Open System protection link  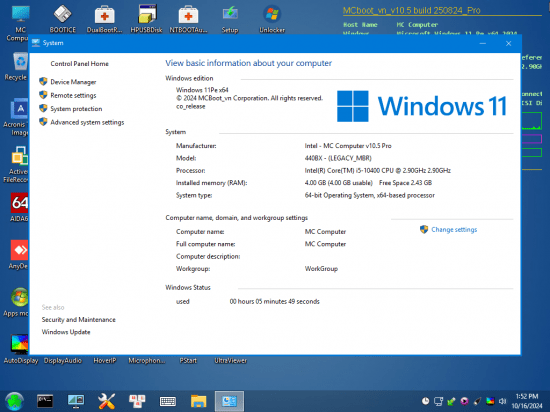tap(76, 109)
